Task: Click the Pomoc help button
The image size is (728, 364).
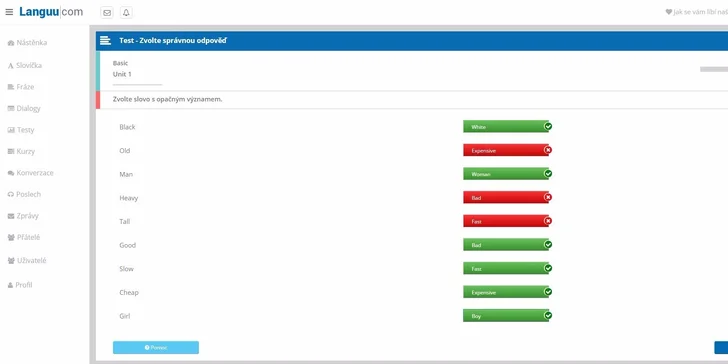Action: pos(156,347)
